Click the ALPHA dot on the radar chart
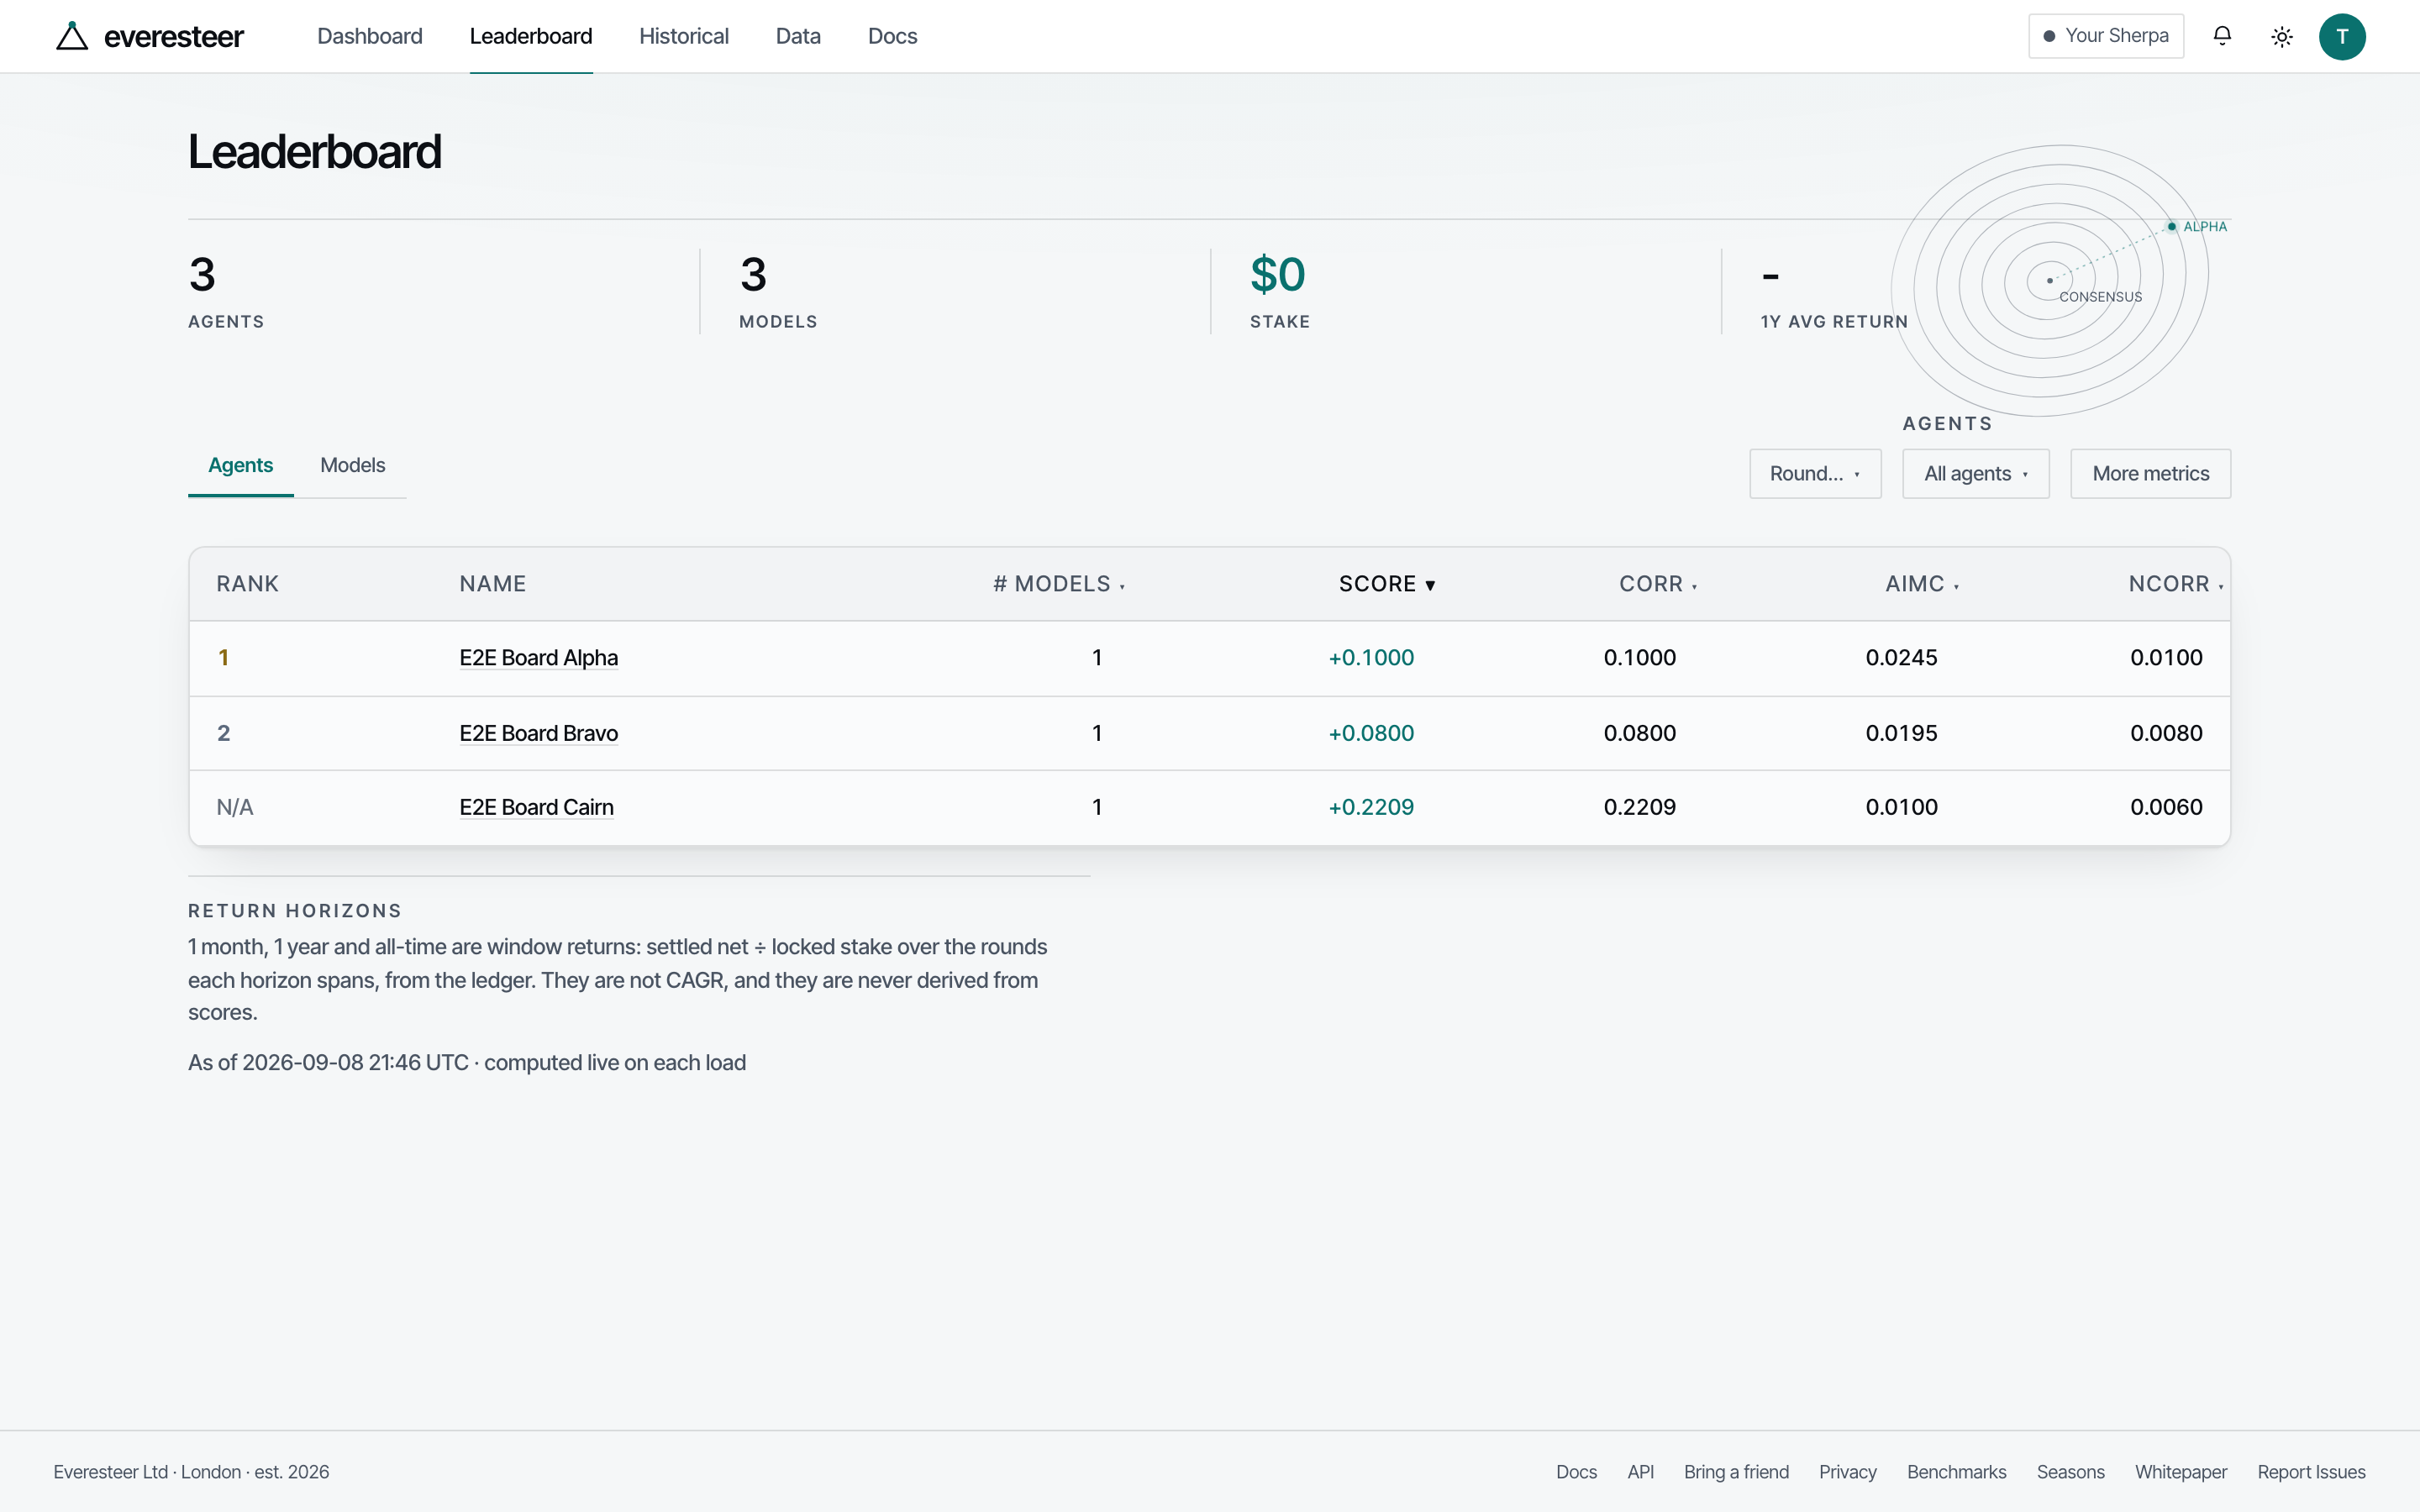Viewport: 2420px width, 1512px height. (2172, 227)
